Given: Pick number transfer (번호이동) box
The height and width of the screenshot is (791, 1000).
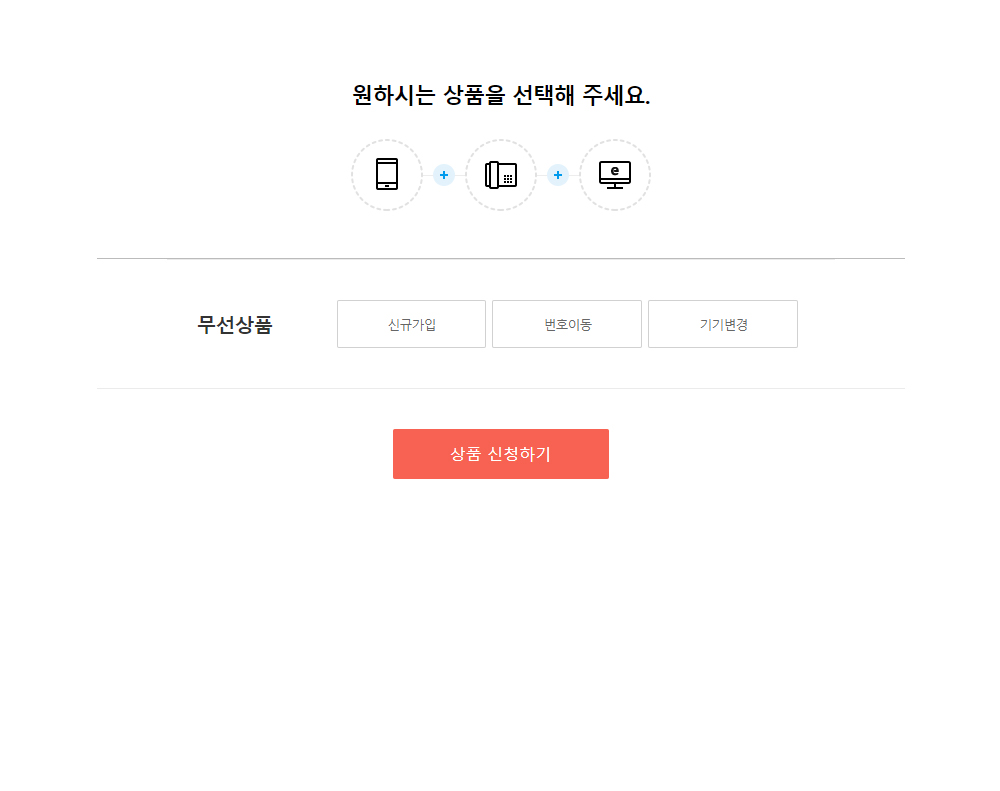Looking at the screenshot, I should click(x=567, y=324).
